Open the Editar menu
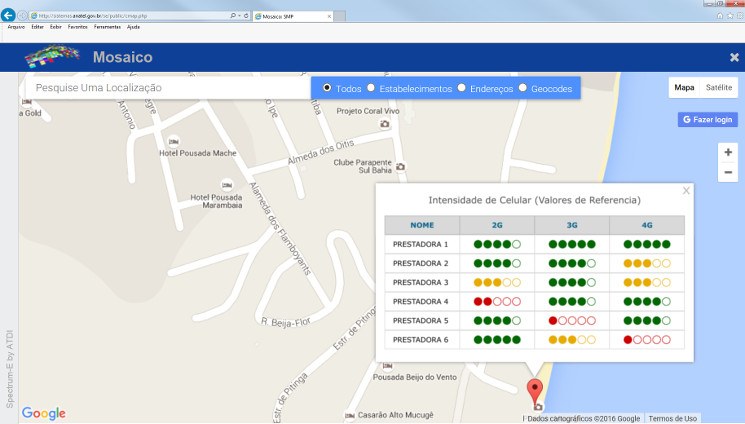The width and height of the screenshot is (745, 424). click(38, 27)
